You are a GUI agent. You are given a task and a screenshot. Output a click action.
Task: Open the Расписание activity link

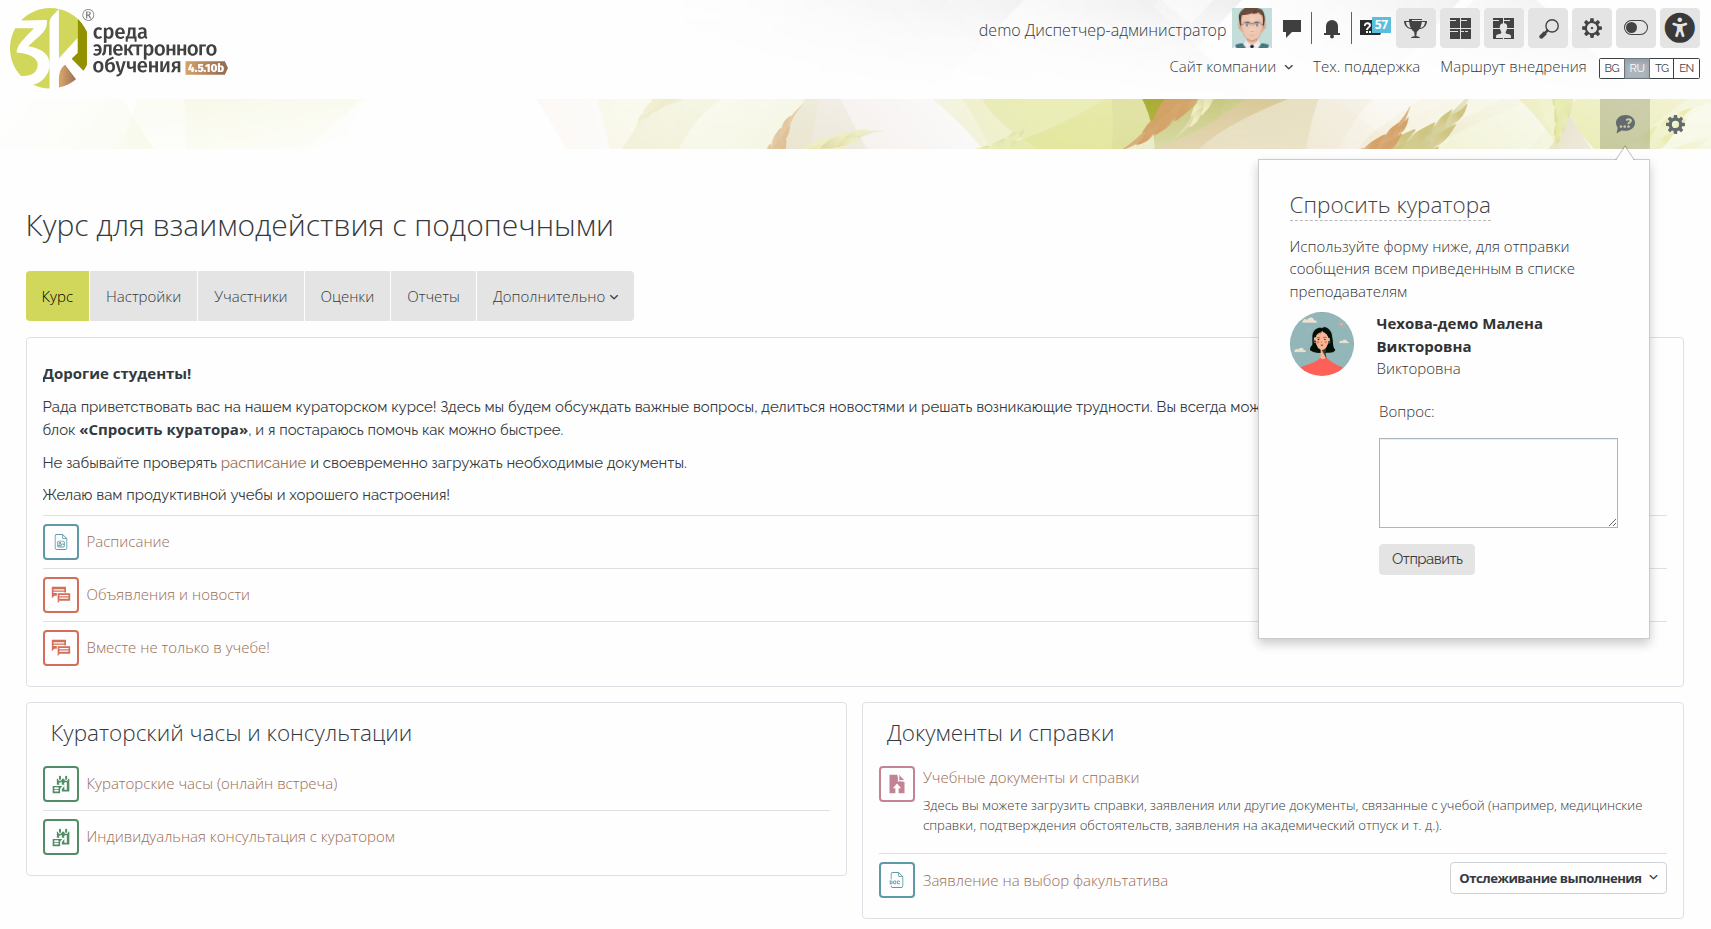128,542
